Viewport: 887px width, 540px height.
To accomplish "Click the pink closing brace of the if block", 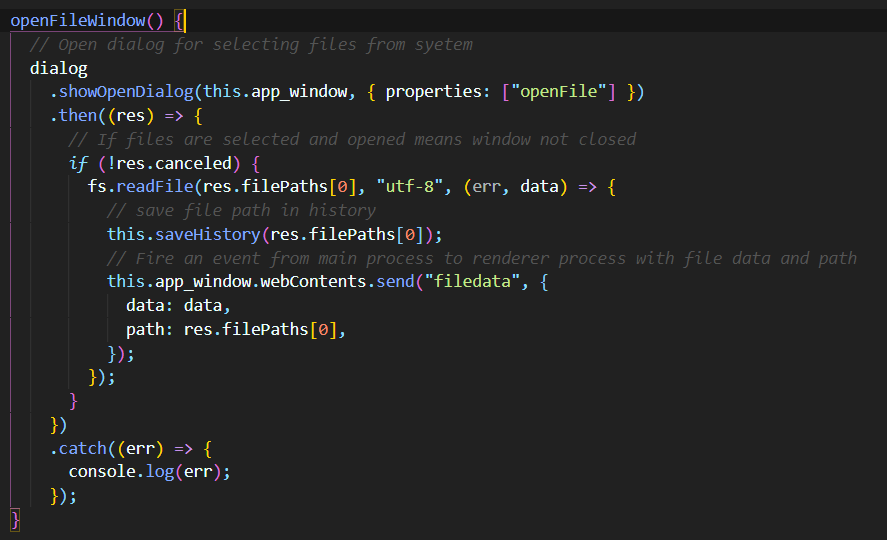I will point(73,401).
